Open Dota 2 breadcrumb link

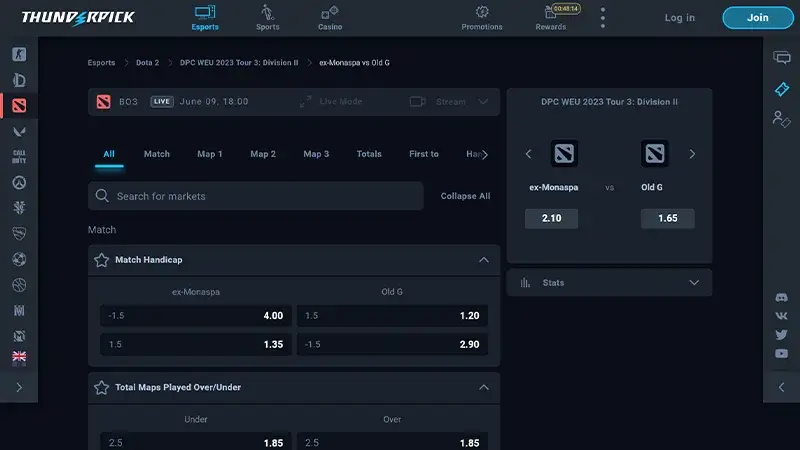[147, 63]
